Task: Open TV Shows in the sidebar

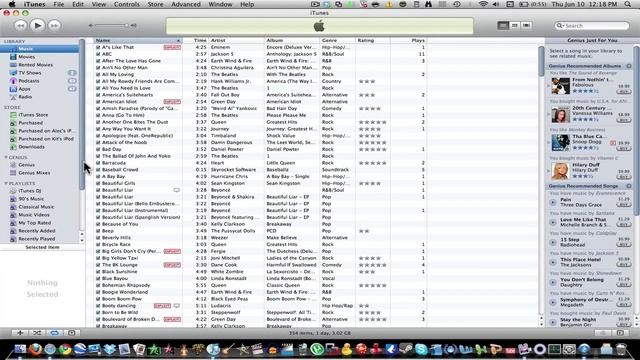Action: point(29,73)
